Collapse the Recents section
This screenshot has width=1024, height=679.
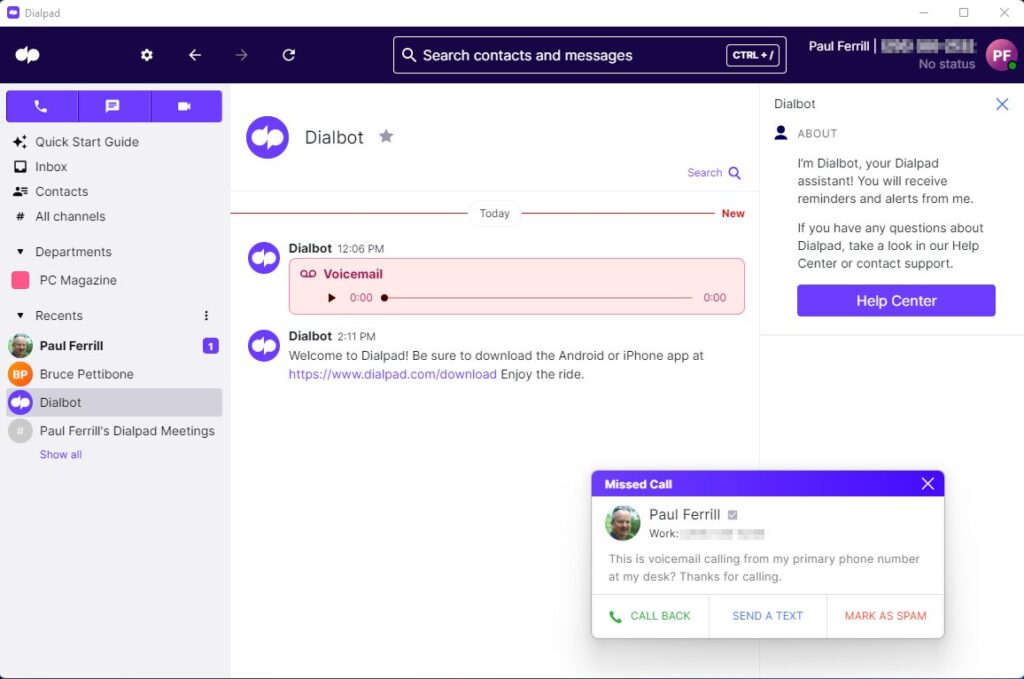click(x=20, y=315)
